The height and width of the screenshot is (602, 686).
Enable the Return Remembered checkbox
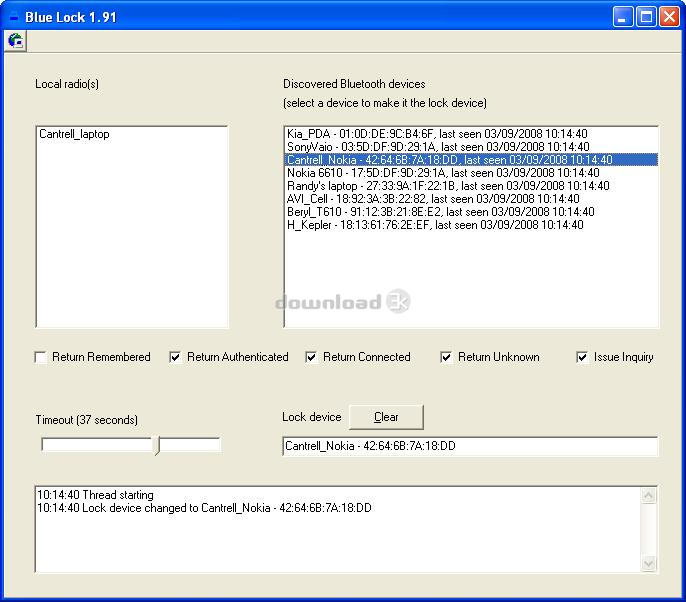41,357
